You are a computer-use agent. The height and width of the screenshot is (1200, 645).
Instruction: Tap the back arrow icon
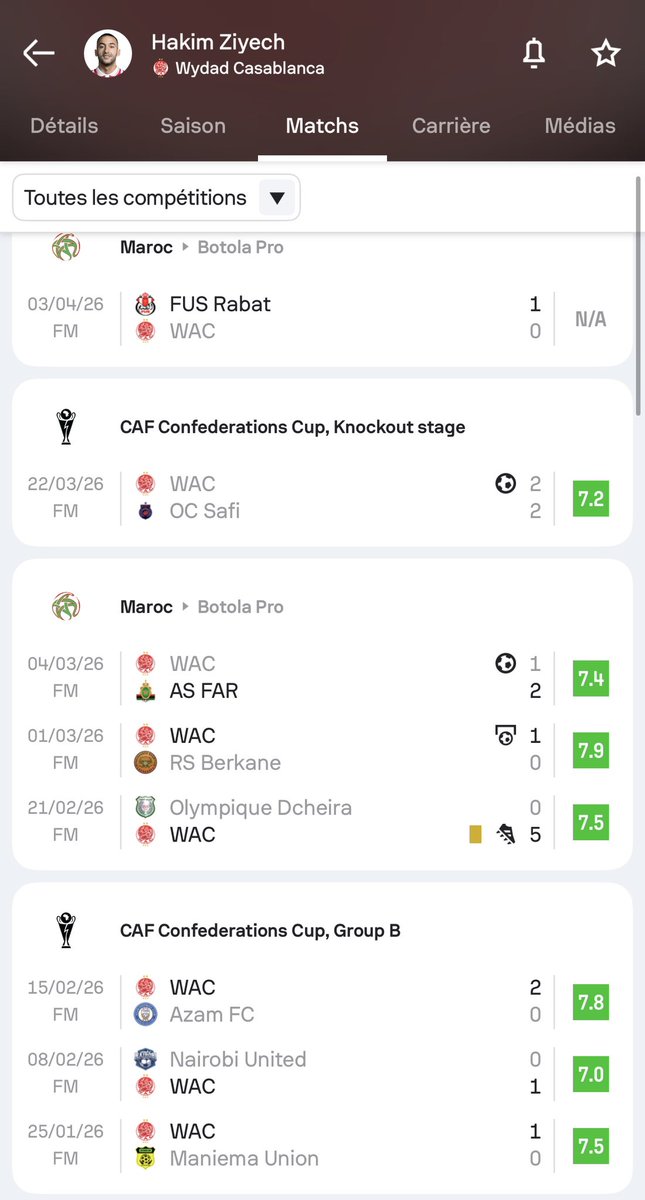pos(38,53)
